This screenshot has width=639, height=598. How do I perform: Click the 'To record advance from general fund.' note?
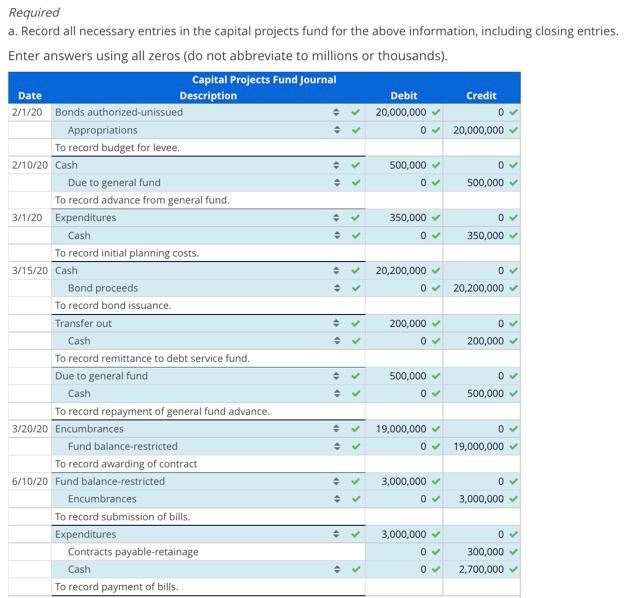[x=142, y=200]
